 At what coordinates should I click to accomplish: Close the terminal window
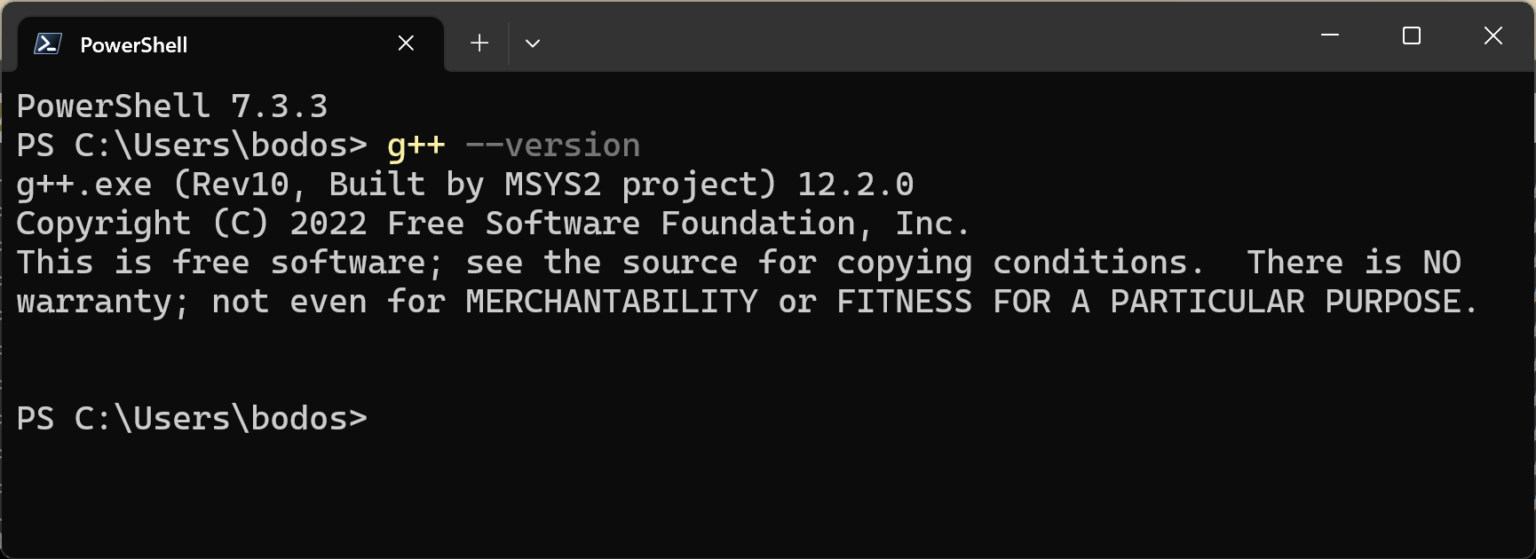coord(1492,36)
